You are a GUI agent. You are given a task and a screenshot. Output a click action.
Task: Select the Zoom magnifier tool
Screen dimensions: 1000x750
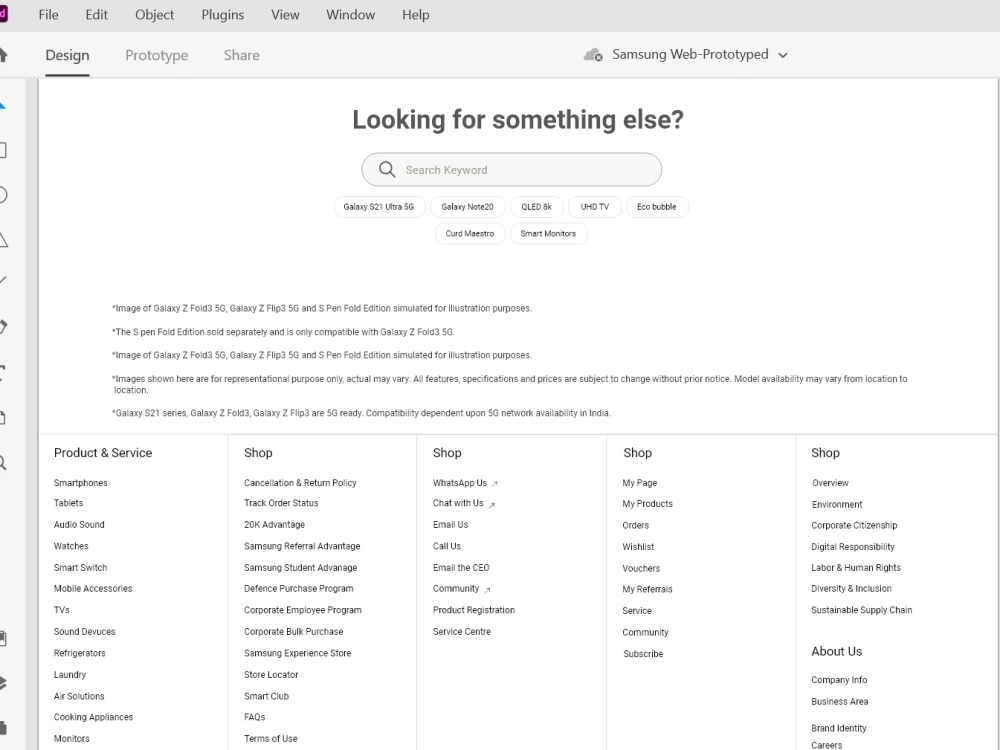(x=3, y=463)
